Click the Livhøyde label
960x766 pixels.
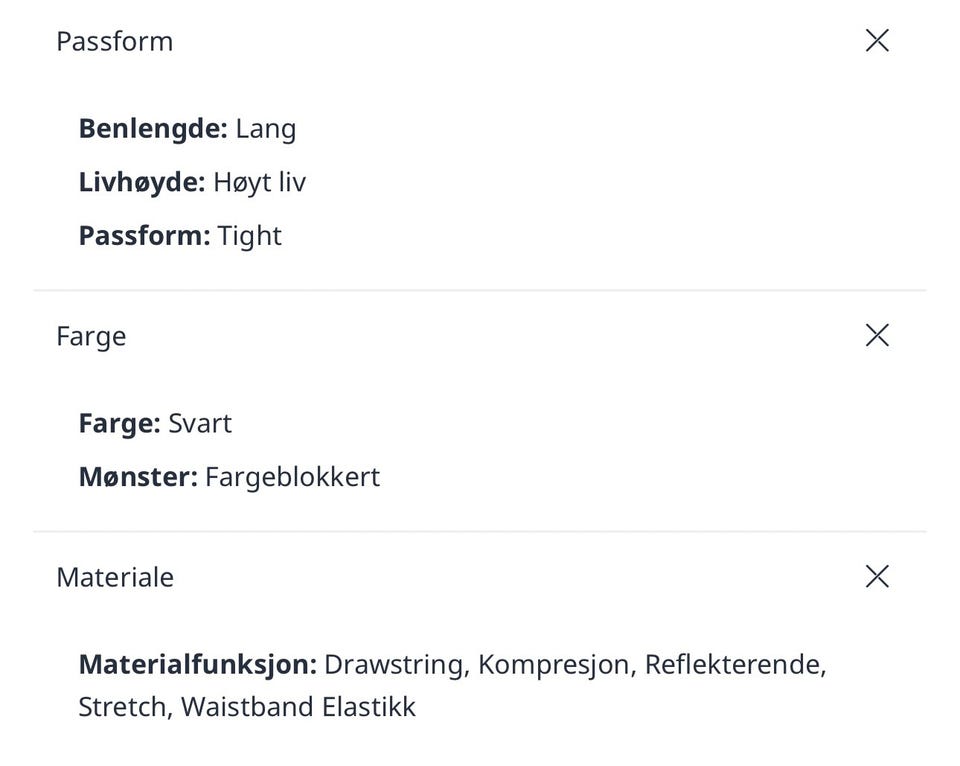(141, 182)
